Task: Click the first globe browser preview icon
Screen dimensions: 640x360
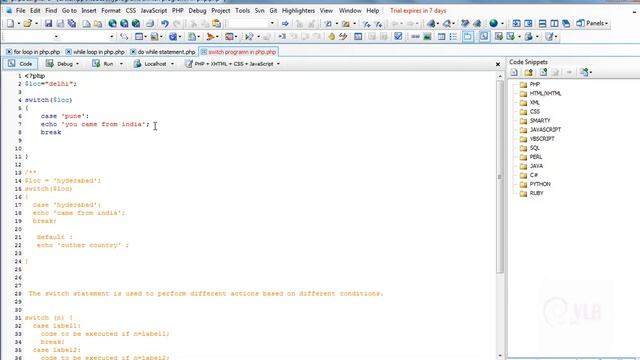Action: coord(112,24)
